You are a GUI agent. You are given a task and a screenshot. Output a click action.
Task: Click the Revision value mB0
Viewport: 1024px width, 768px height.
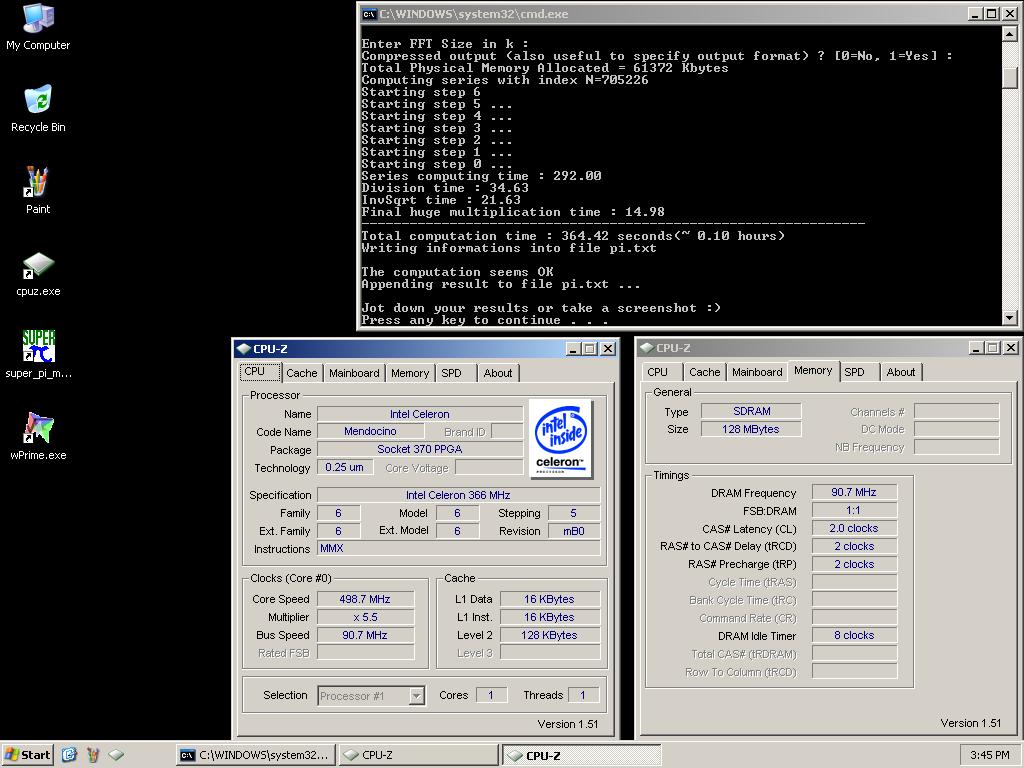(574, 531)
